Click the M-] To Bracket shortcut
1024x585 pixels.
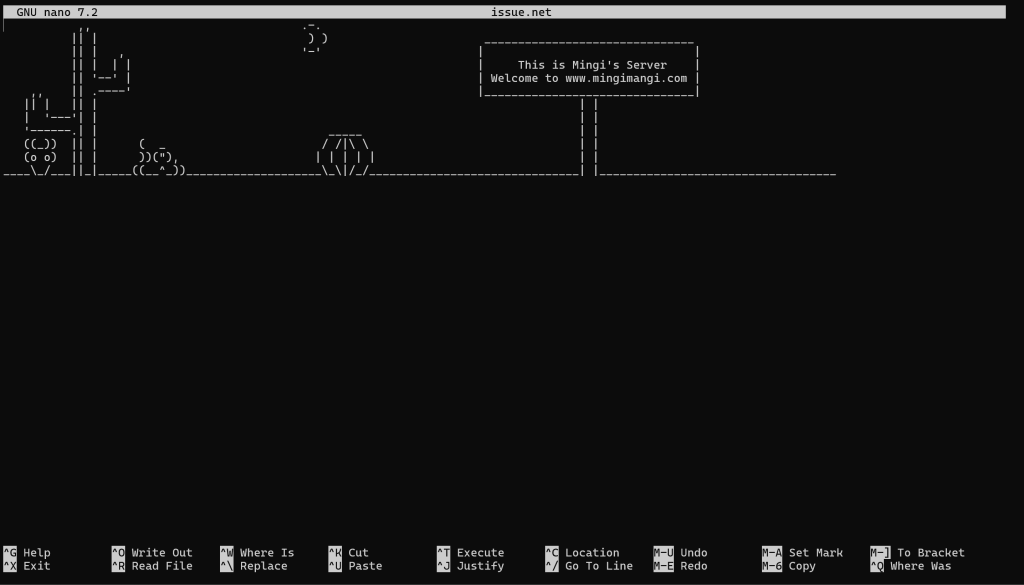[917, 553]
